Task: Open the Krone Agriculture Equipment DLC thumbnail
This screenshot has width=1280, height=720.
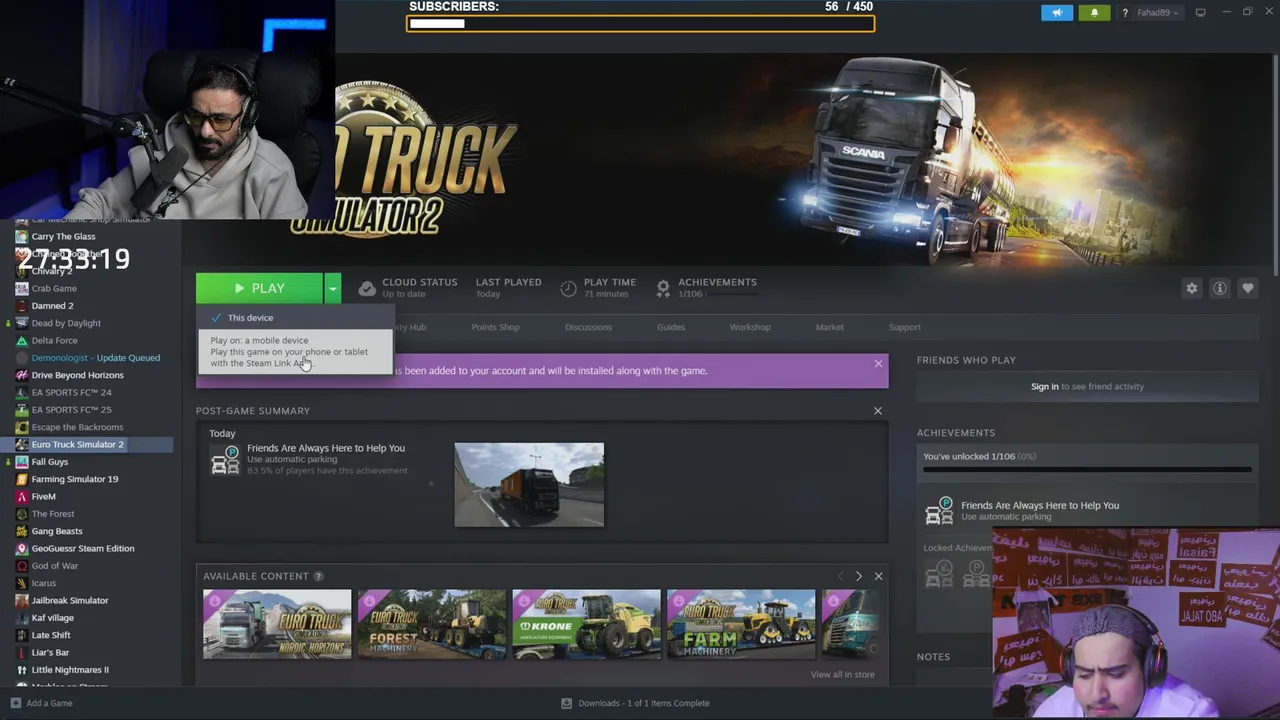Action: click(586, 624)
